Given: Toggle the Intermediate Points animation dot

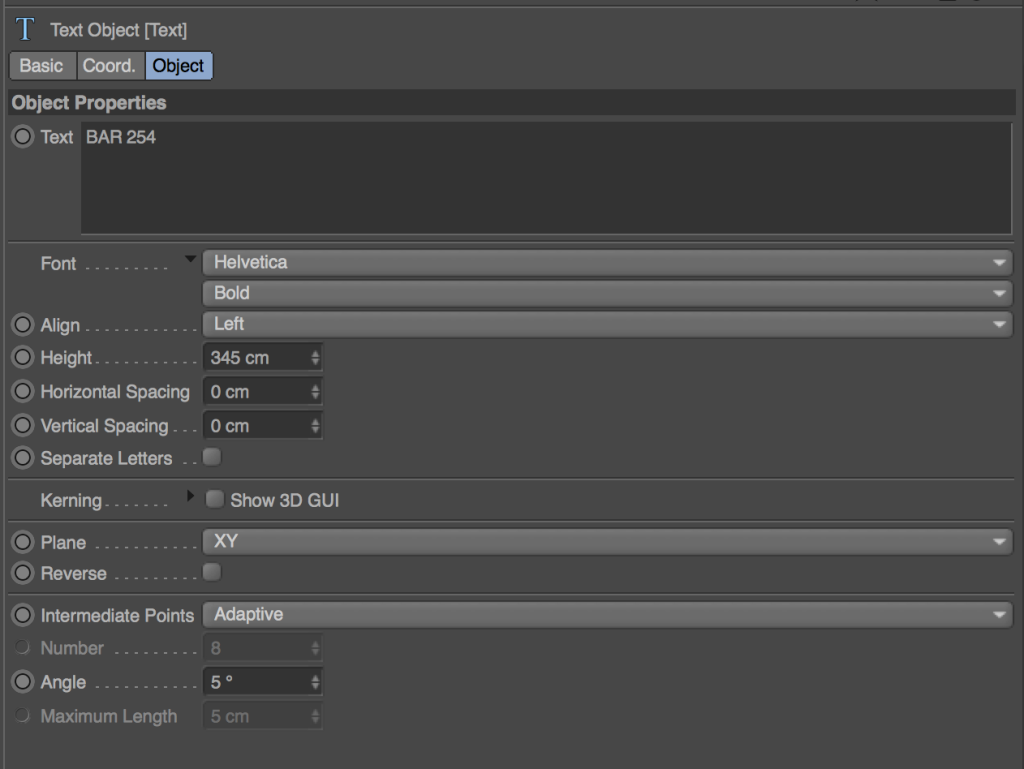Looking at the screenshot, I should pos(23,615).
